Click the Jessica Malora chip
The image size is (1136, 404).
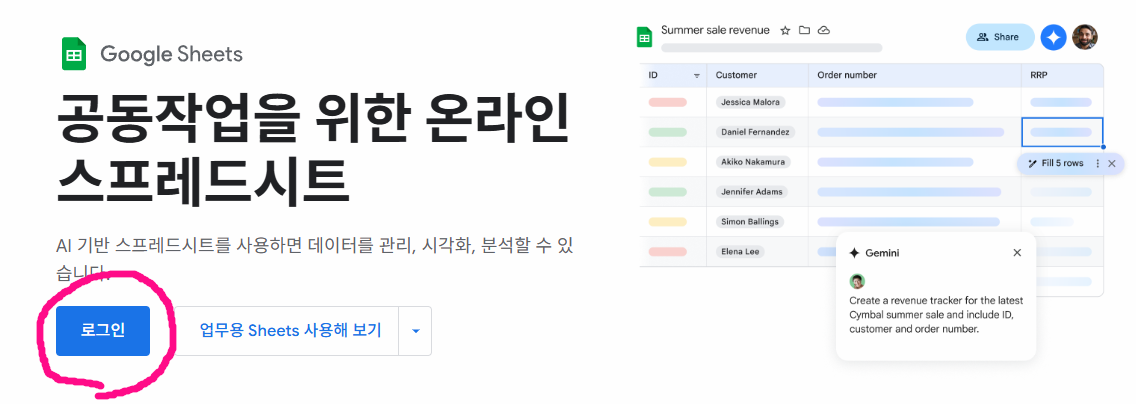coord(751,102)
